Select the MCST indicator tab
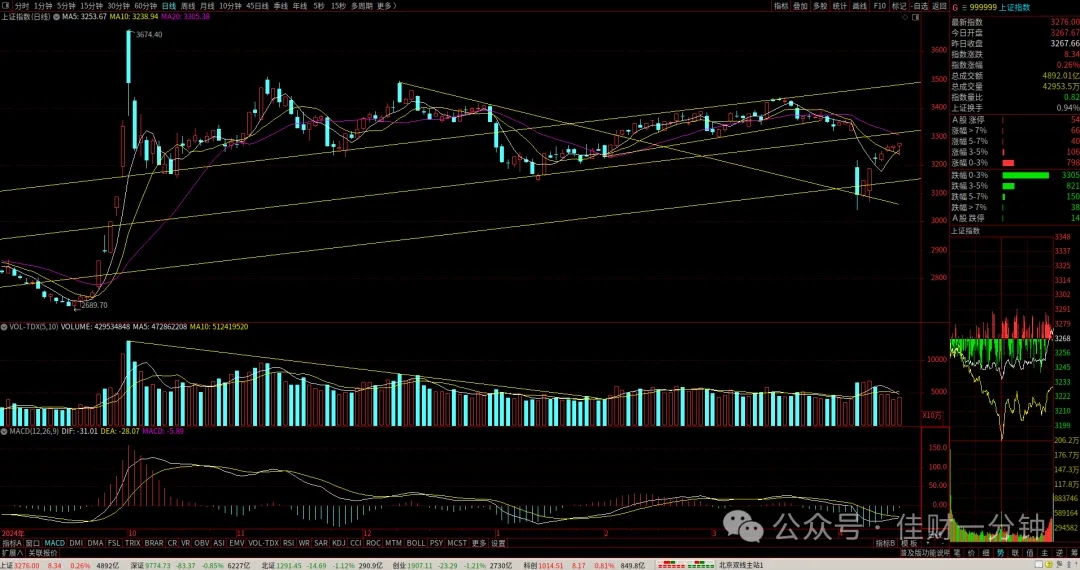The height and width of the screenshot is (570, 1080). point(457,543)
